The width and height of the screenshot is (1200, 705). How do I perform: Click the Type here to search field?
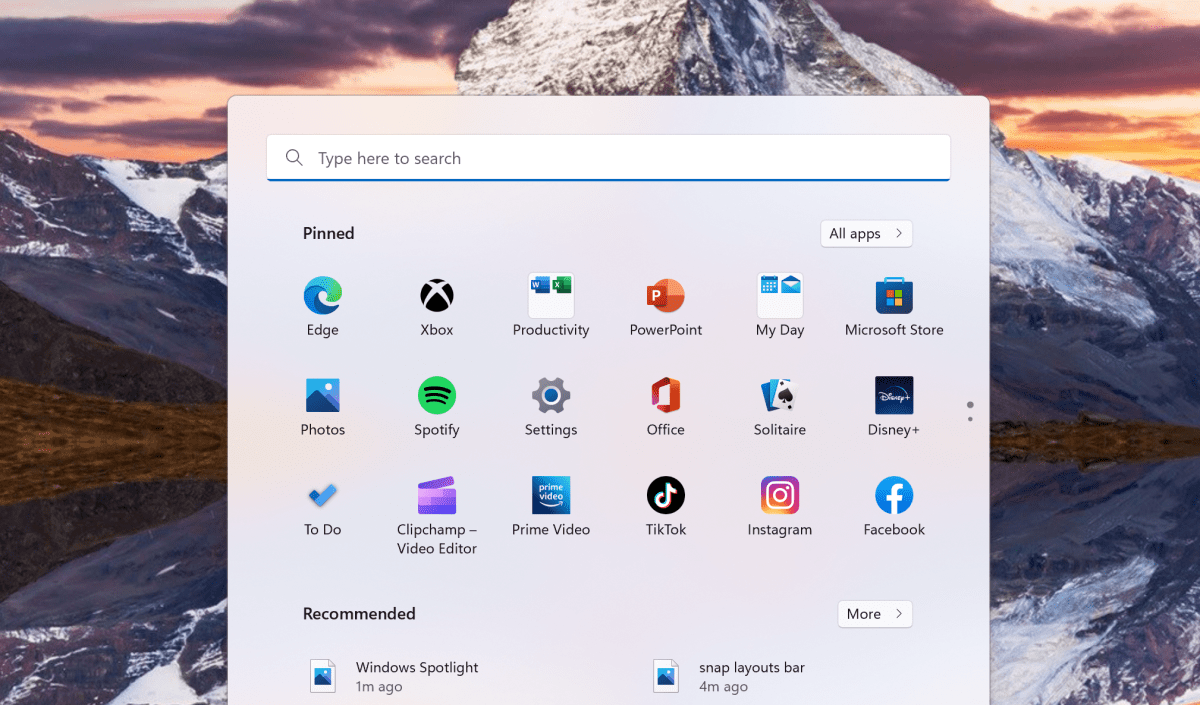tap(608, 158)
